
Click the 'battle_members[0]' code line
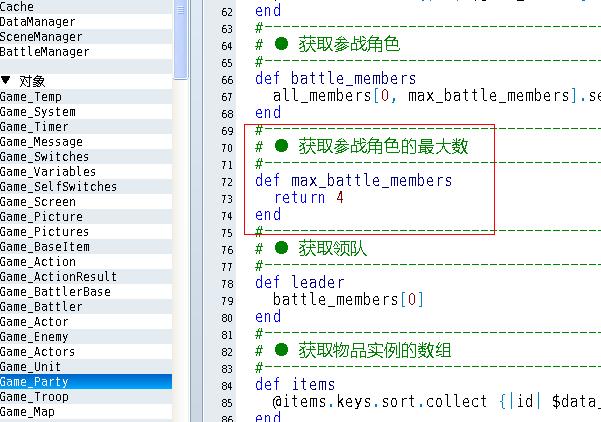[348, 299]
